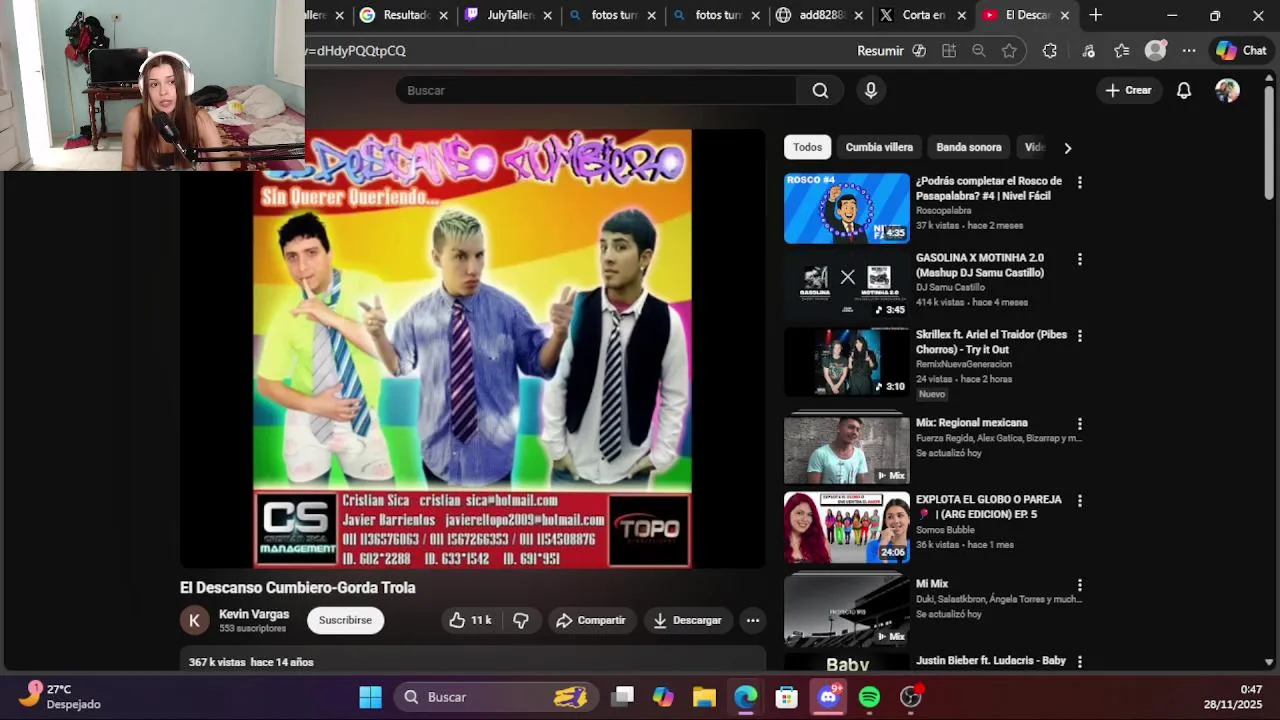Open options menu for EXPLOTA EL GLOBO video

tap(1079, 500)
